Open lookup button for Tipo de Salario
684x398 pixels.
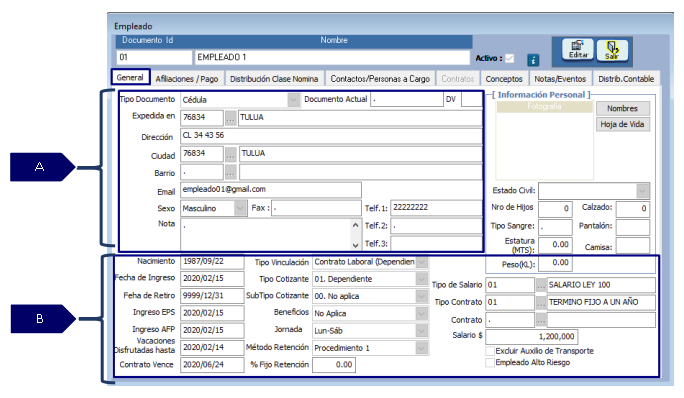540,285
